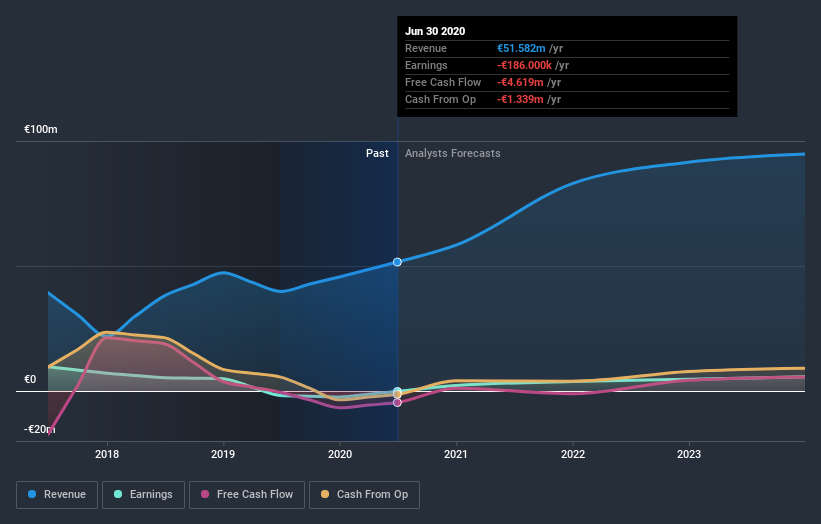Toggle the Cash From Op legend button

tap(364, 495)
